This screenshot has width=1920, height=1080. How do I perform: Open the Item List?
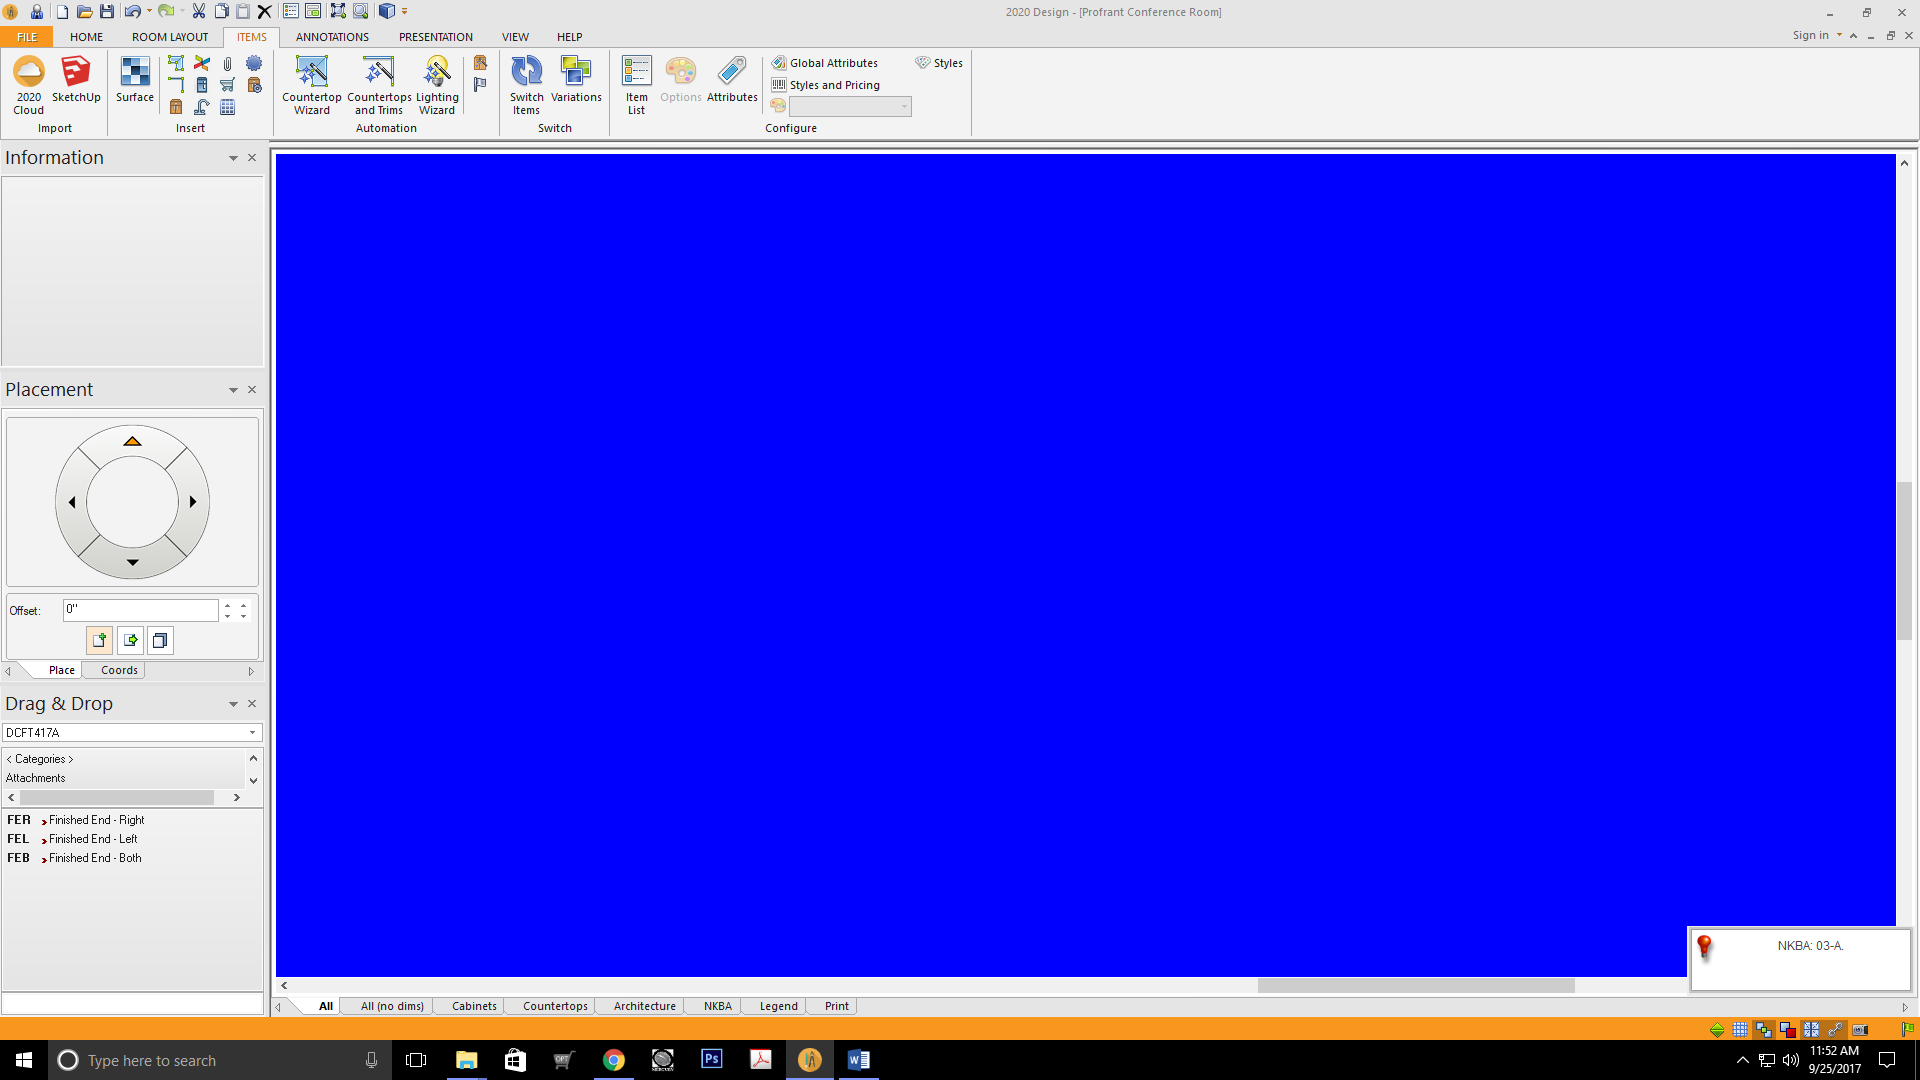(636, 84)
